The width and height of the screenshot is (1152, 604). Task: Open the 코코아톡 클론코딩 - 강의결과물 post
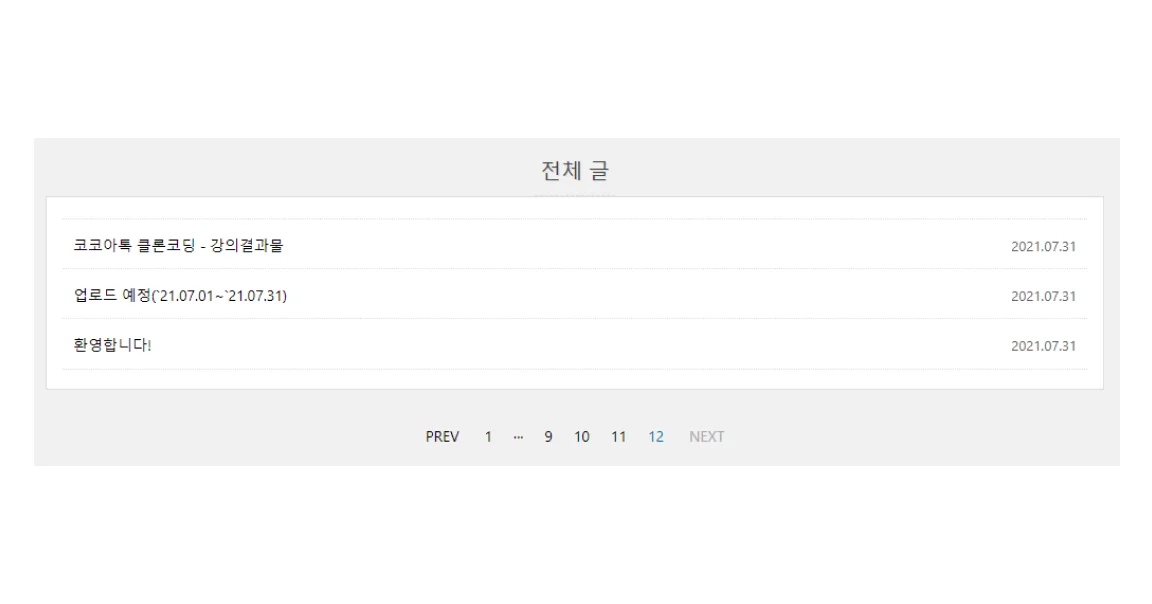coord(178,245)
